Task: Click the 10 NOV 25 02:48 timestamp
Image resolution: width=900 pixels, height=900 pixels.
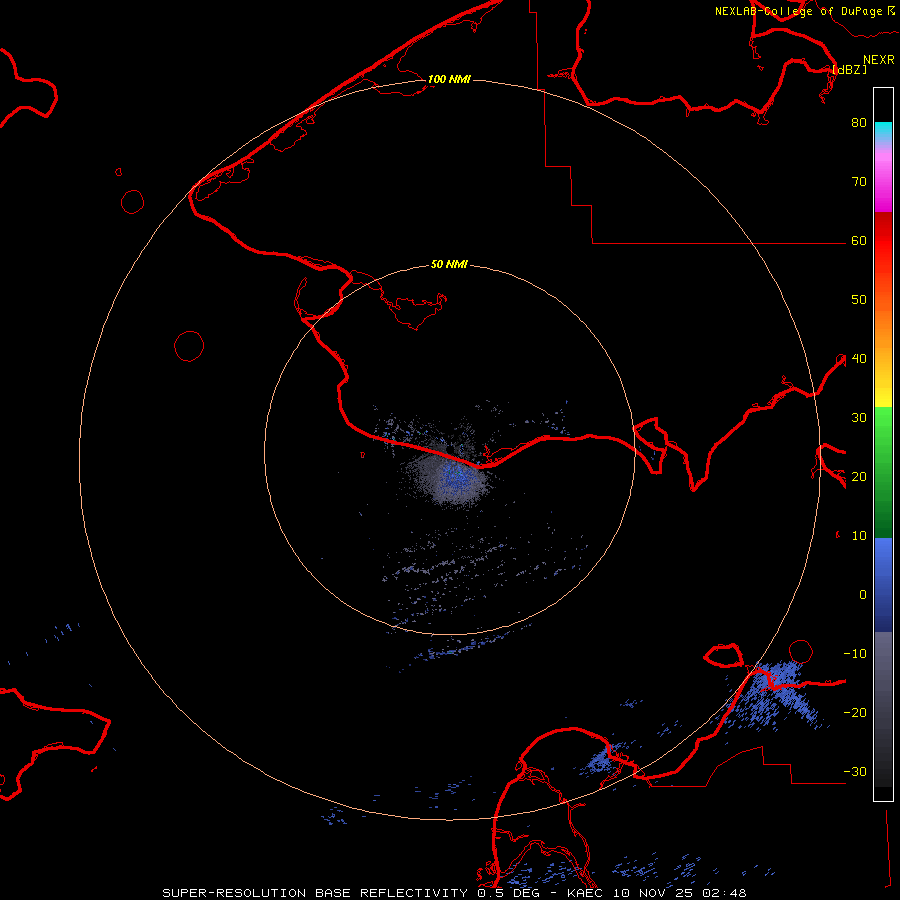Action: [x=680, y=893]
